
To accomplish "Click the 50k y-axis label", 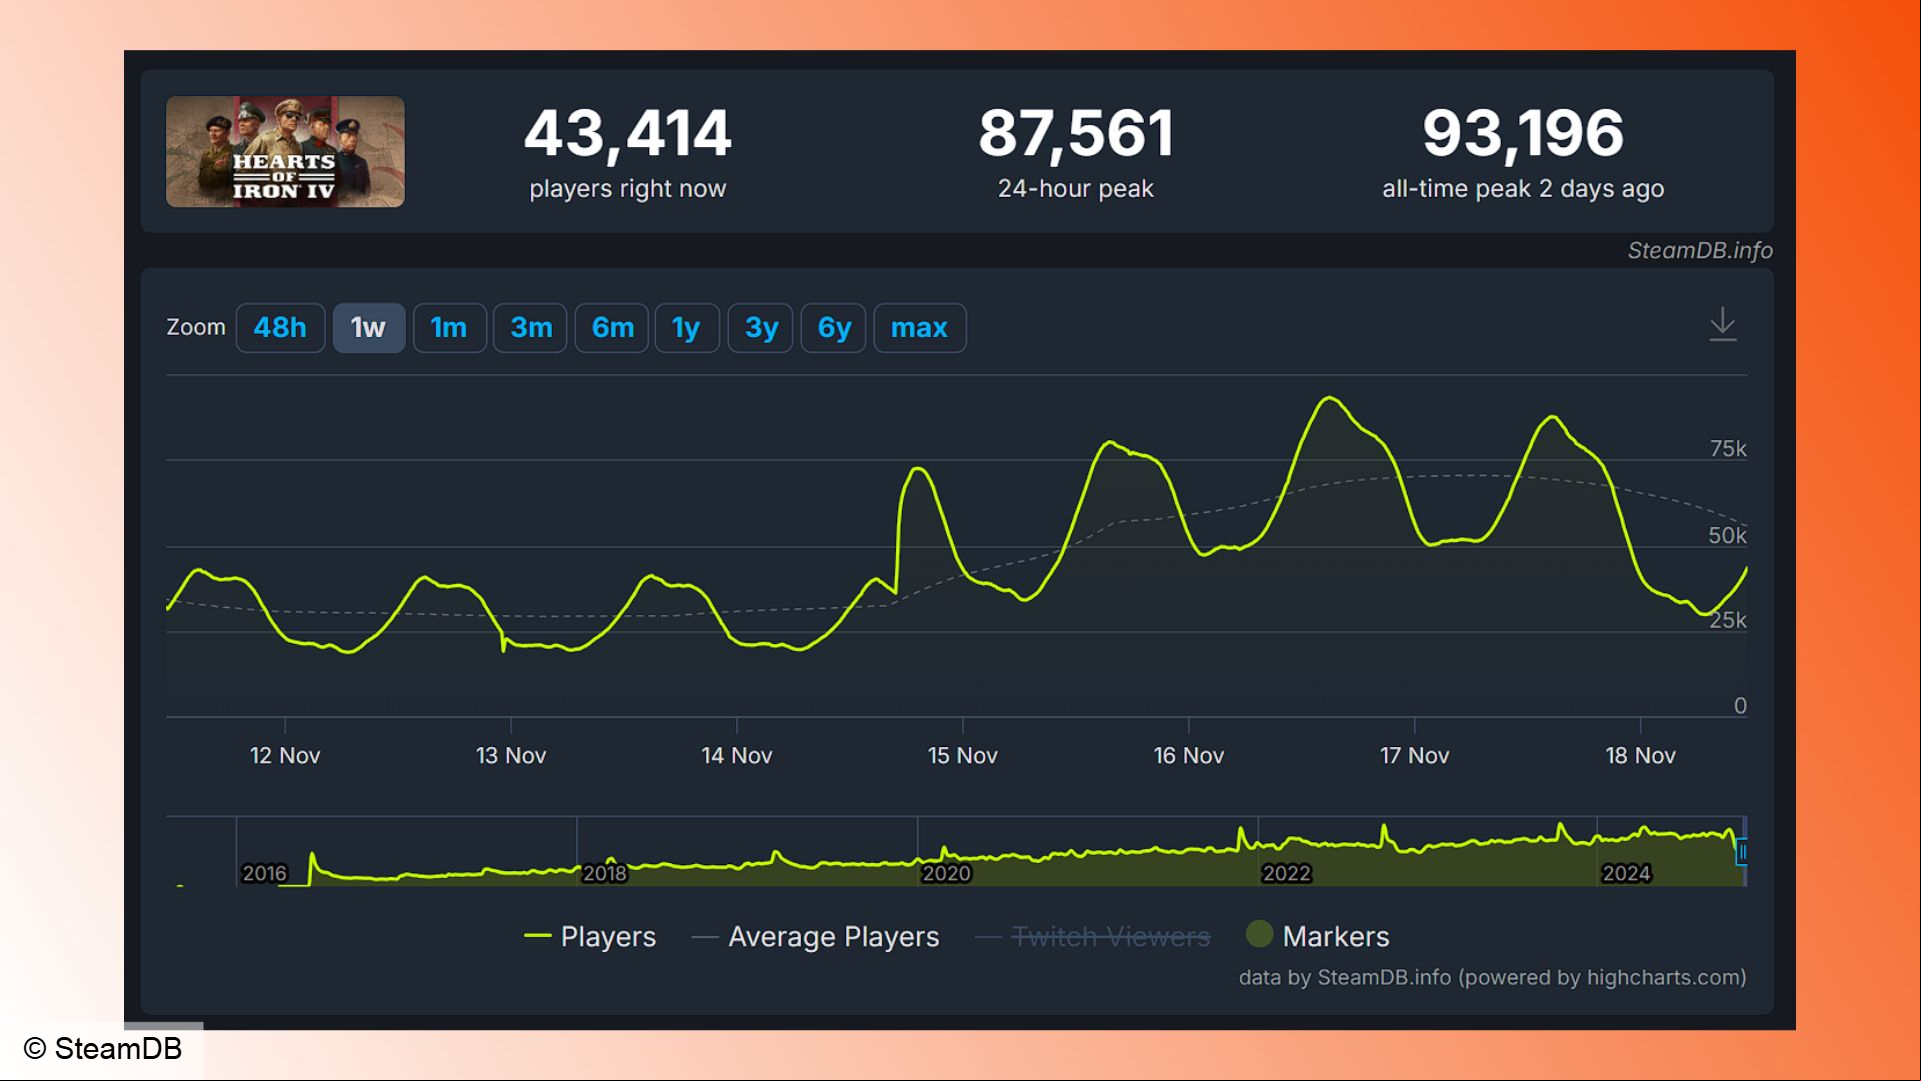I will point(1727,536).
